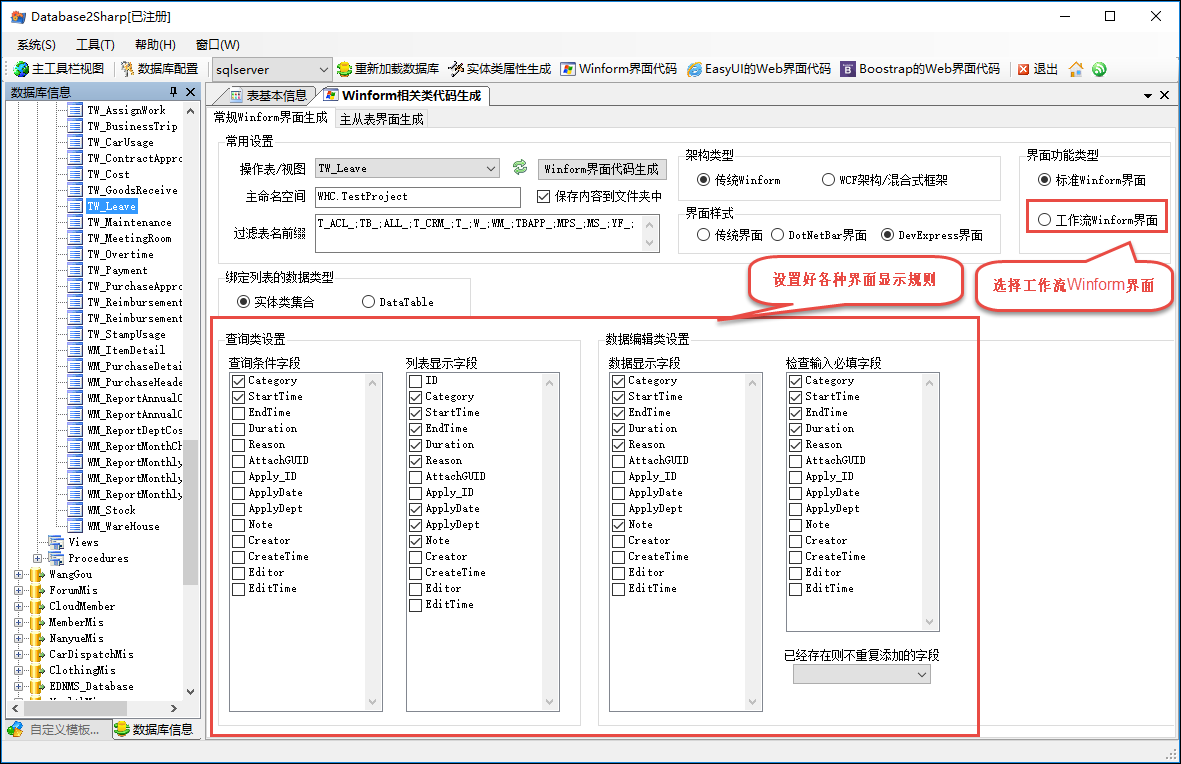Select WCF架构/混合式框架 radio button
The height and width of the screenshot is (764, 1181).
click(x=828, y=180)
